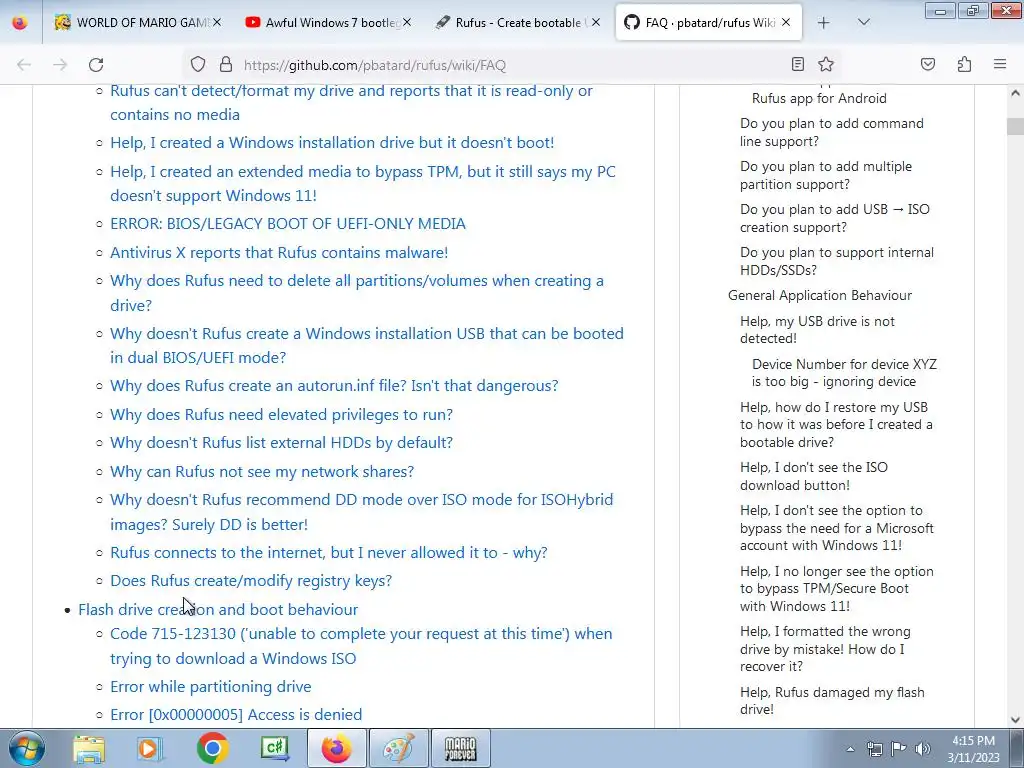Open 'Rufus connects to the internet' link
This screenshot has height=768, width=1024.
pos(328,552)
